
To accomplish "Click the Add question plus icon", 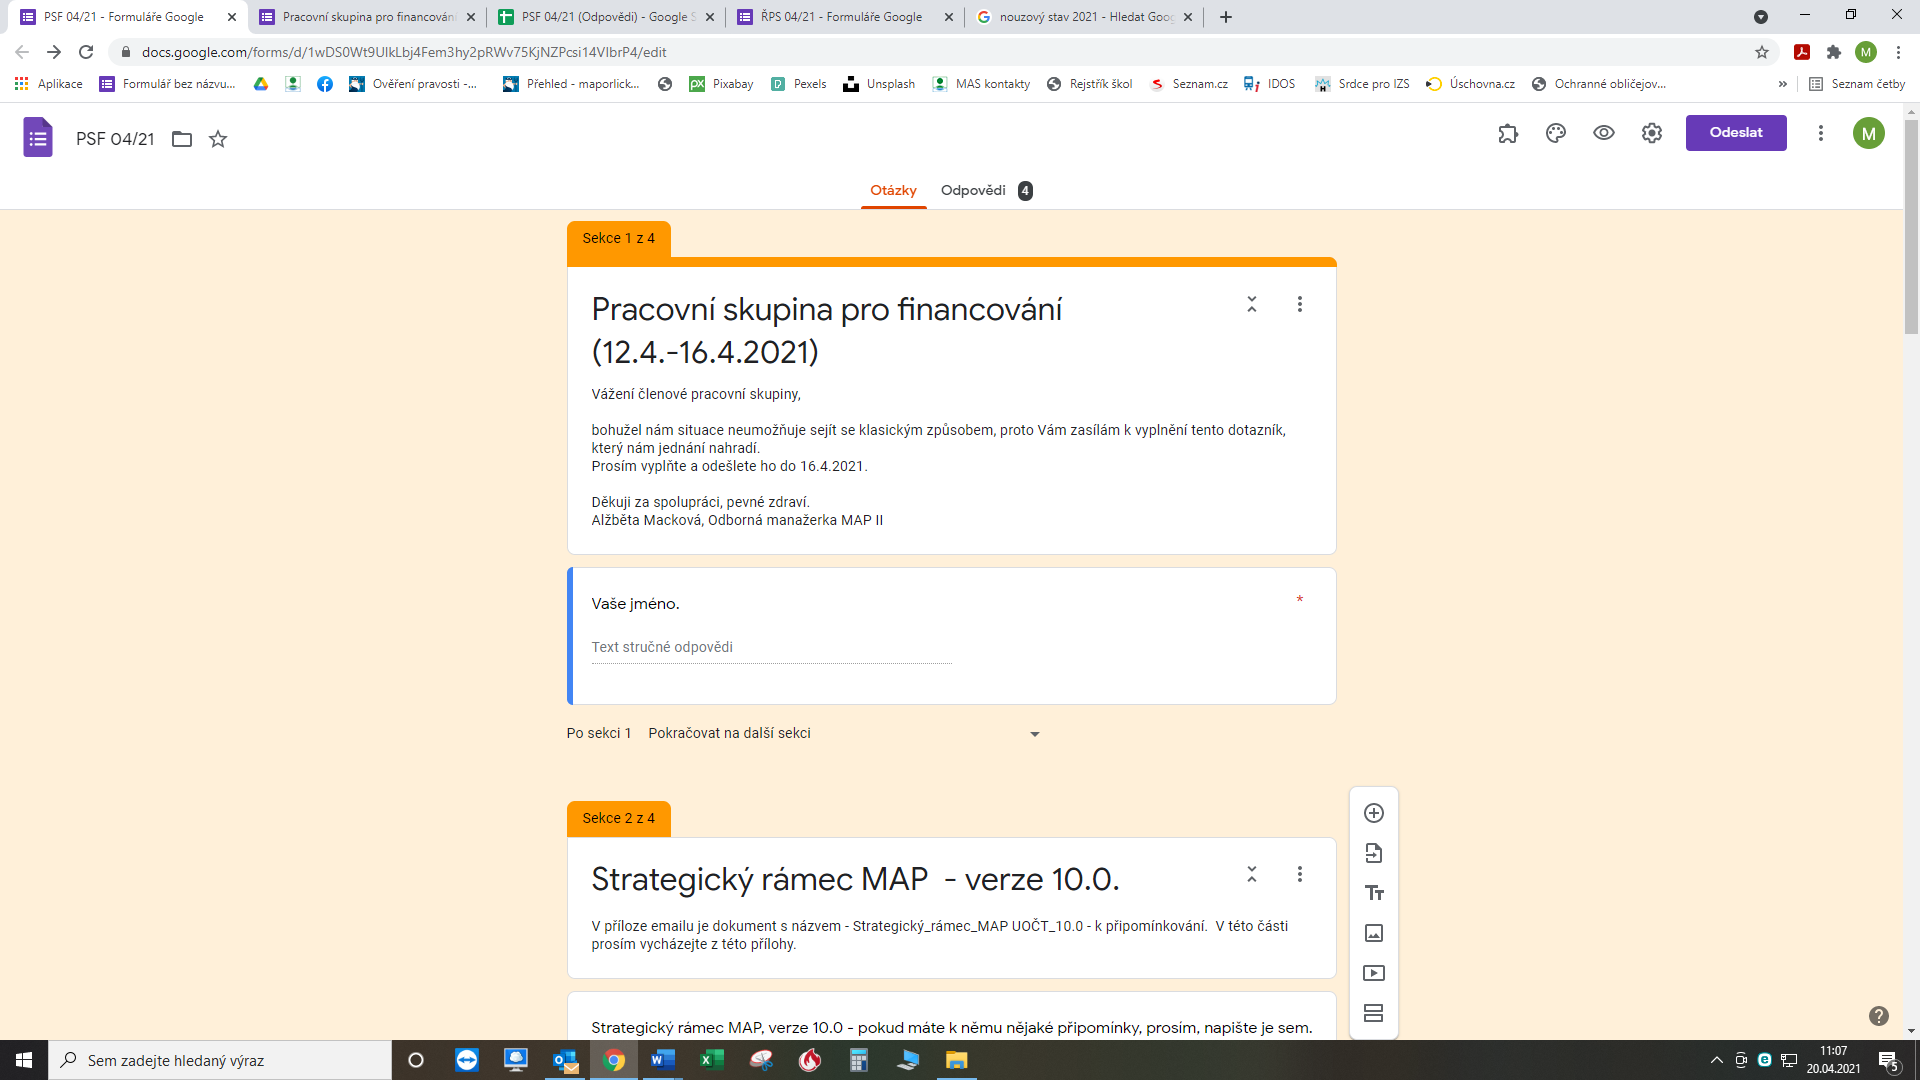I will coord(1374,813).
